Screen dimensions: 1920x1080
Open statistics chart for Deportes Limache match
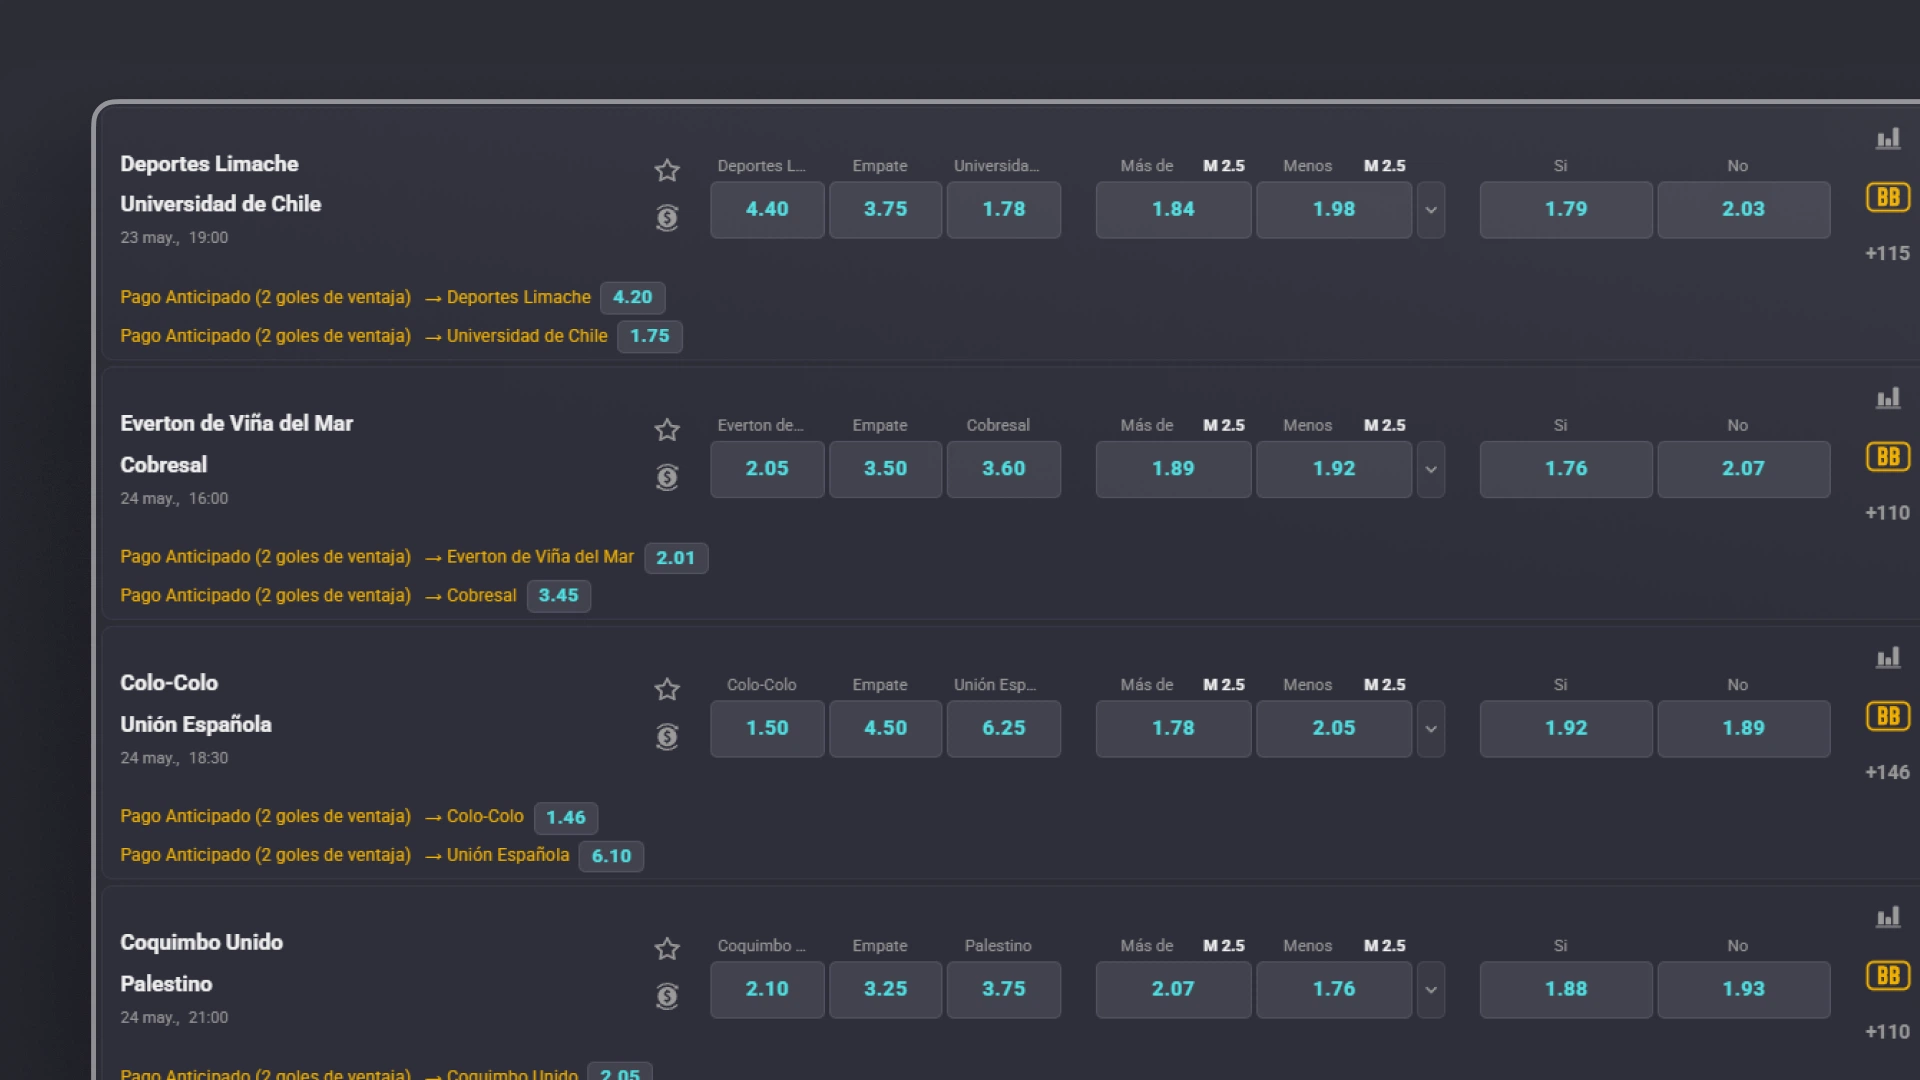coord(1888,139)
